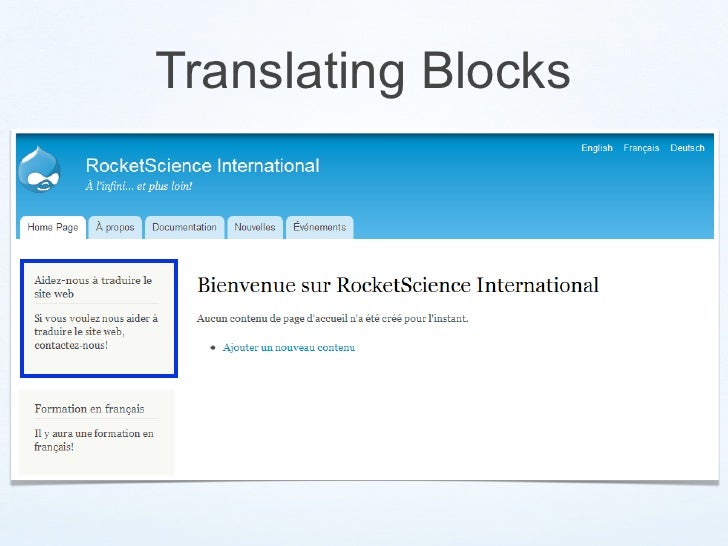Click the Bienvenue sur RocketScience International heading
Viewport: 728px width, 546px height.
click(x=398, y=285)
